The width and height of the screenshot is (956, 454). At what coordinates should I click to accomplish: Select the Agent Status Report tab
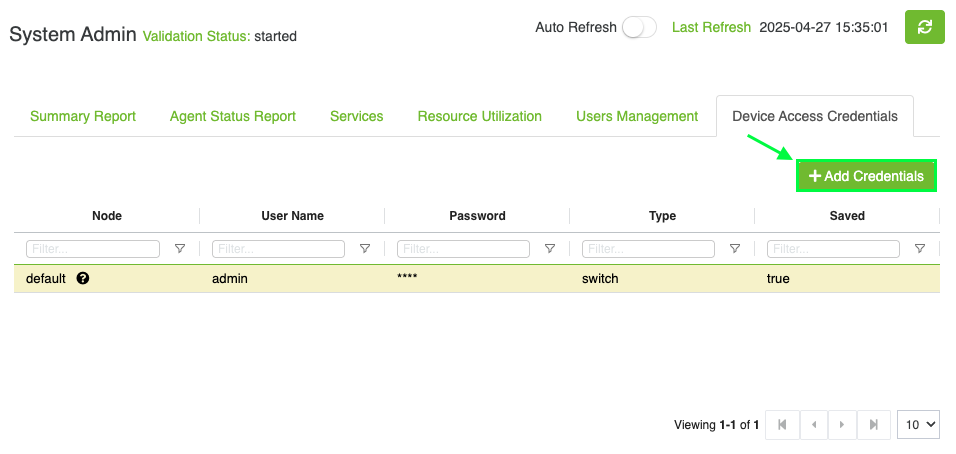click(233, 116)
